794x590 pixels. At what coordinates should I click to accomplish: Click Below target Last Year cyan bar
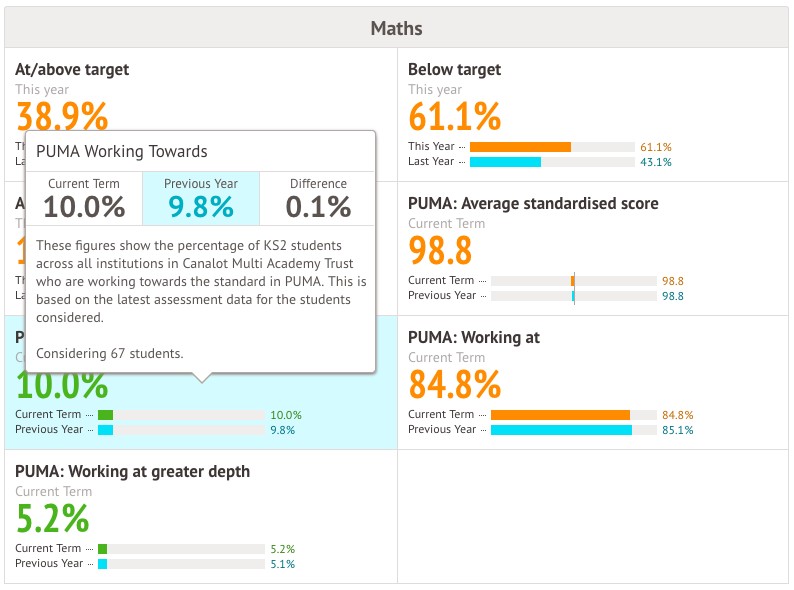[505, 162]
